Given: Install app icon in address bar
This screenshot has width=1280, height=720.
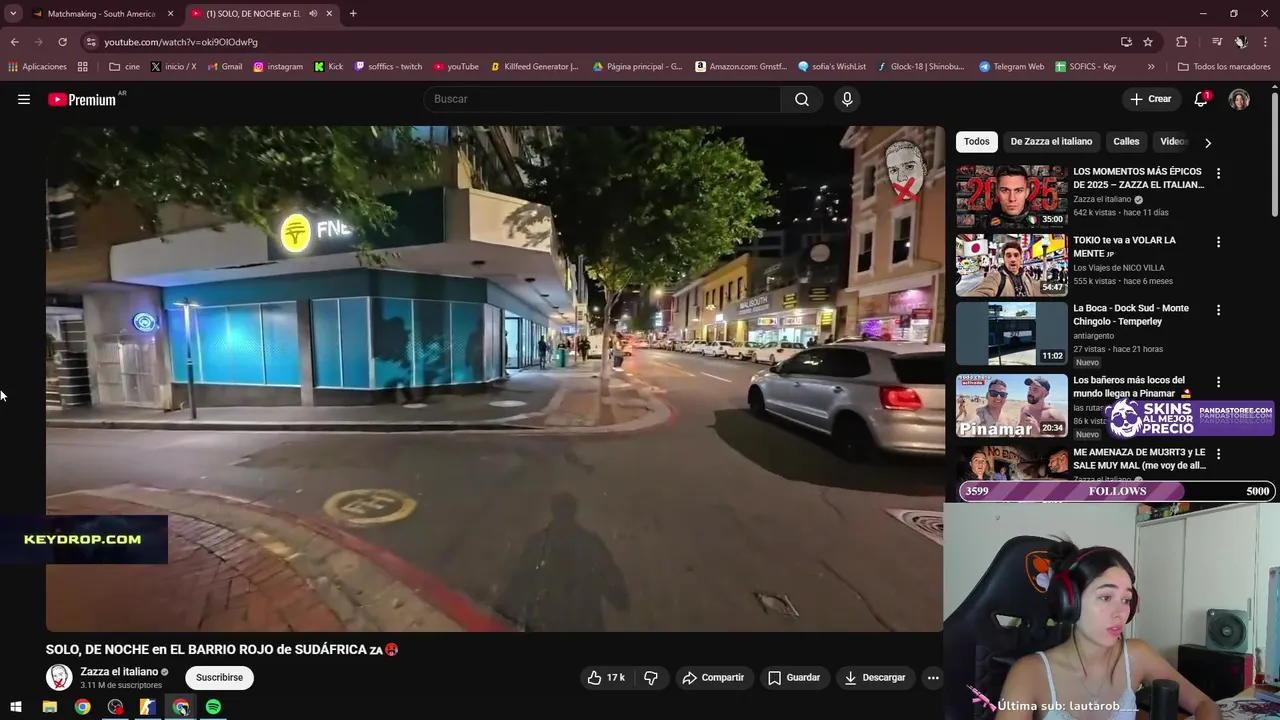Looking at the screenshot, I should pos(1126,42).
